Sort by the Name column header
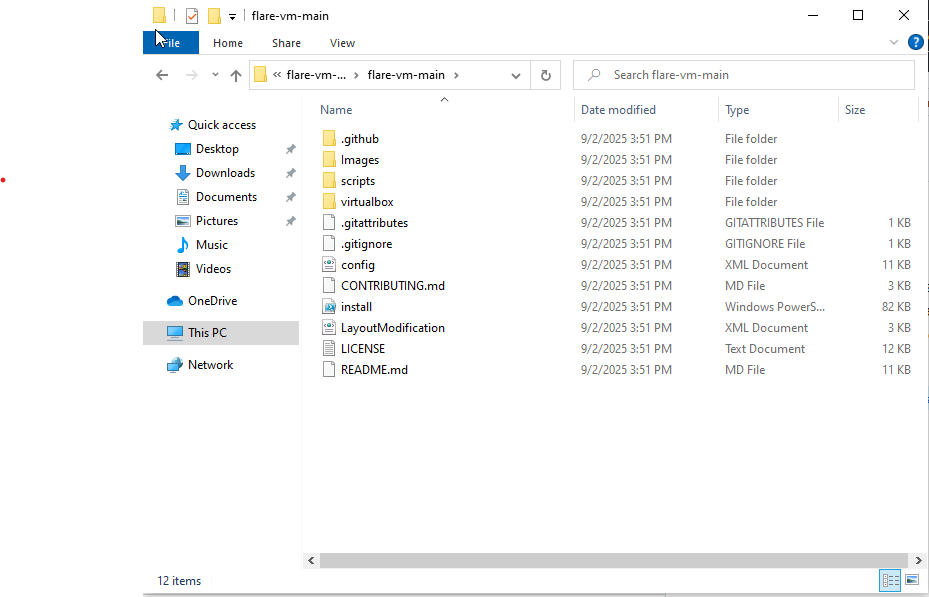929x597 pixels. (336, 110)
